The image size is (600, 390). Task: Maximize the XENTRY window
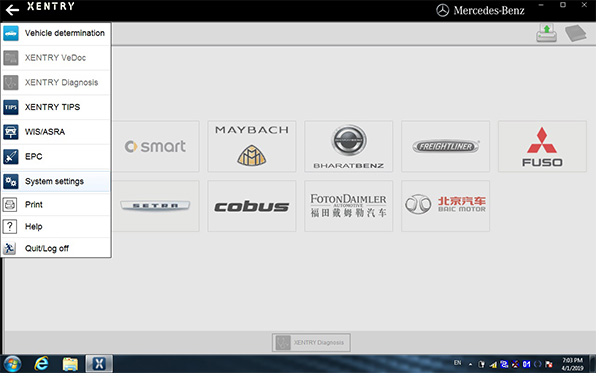pyautogui.click(x=563, y=5)
